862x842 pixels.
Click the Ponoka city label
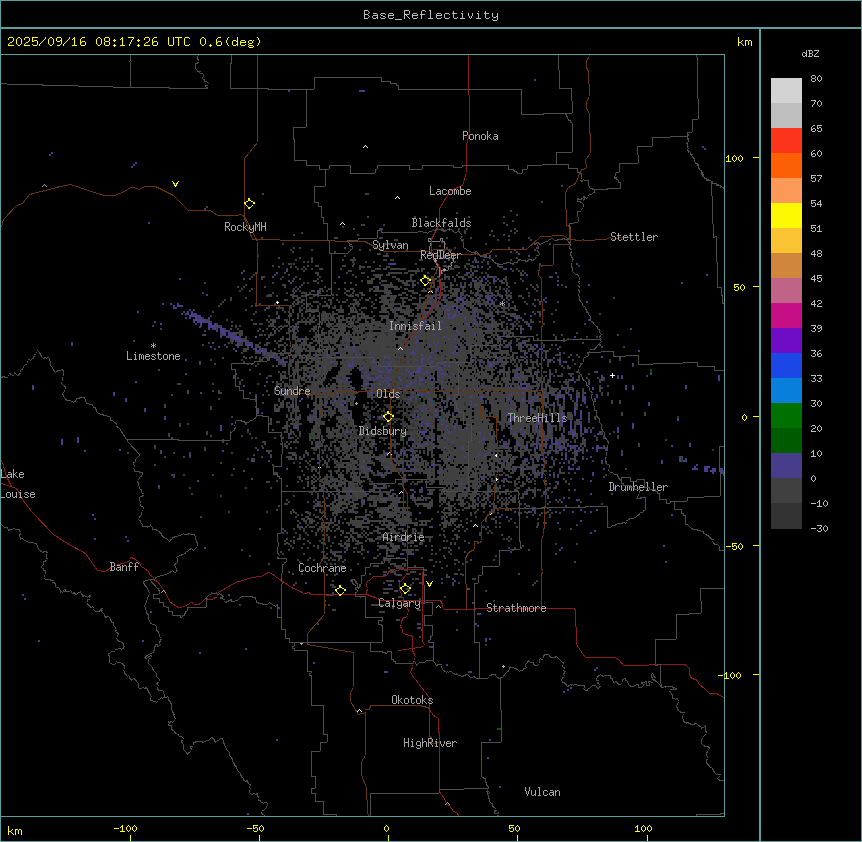click(x=480, y=136)
